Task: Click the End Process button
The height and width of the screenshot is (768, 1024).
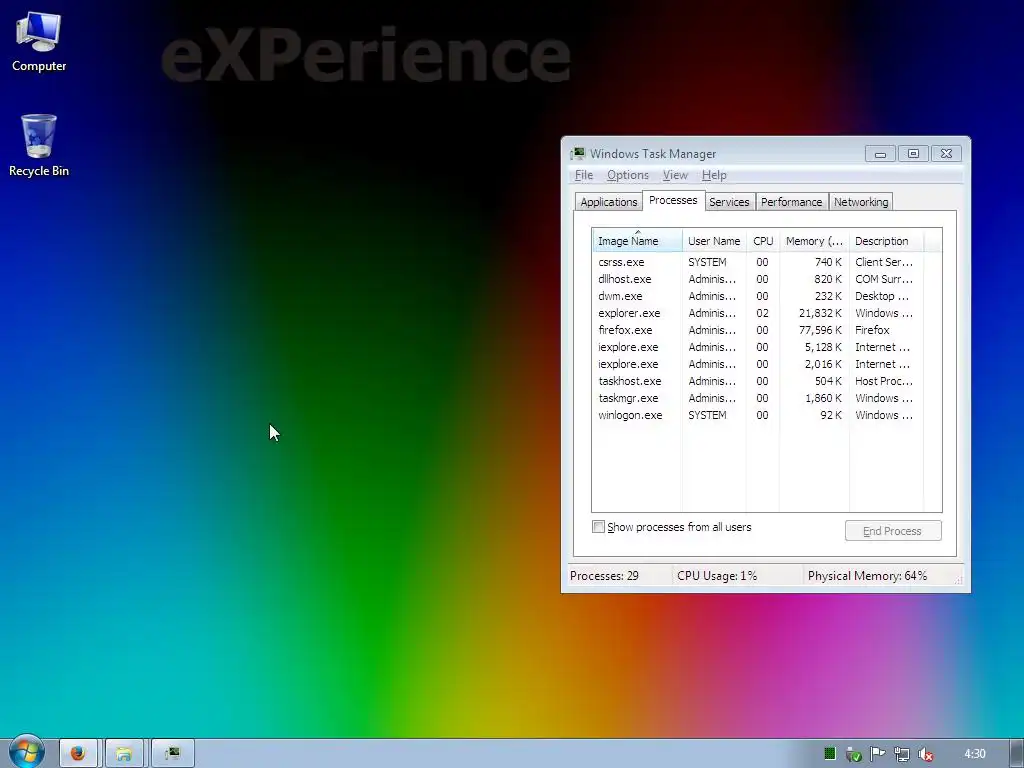Action: pos(893,531)
